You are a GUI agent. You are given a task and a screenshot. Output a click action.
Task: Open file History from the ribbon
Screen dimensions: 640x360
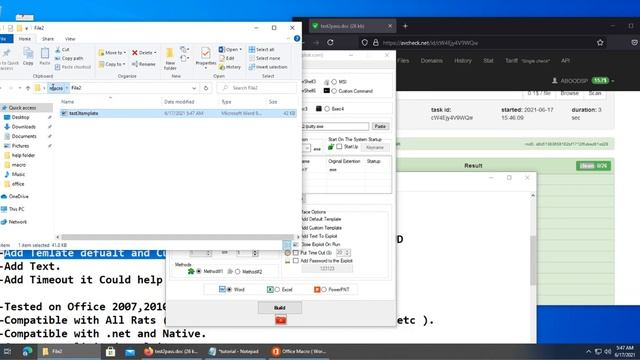pos(229,67)
